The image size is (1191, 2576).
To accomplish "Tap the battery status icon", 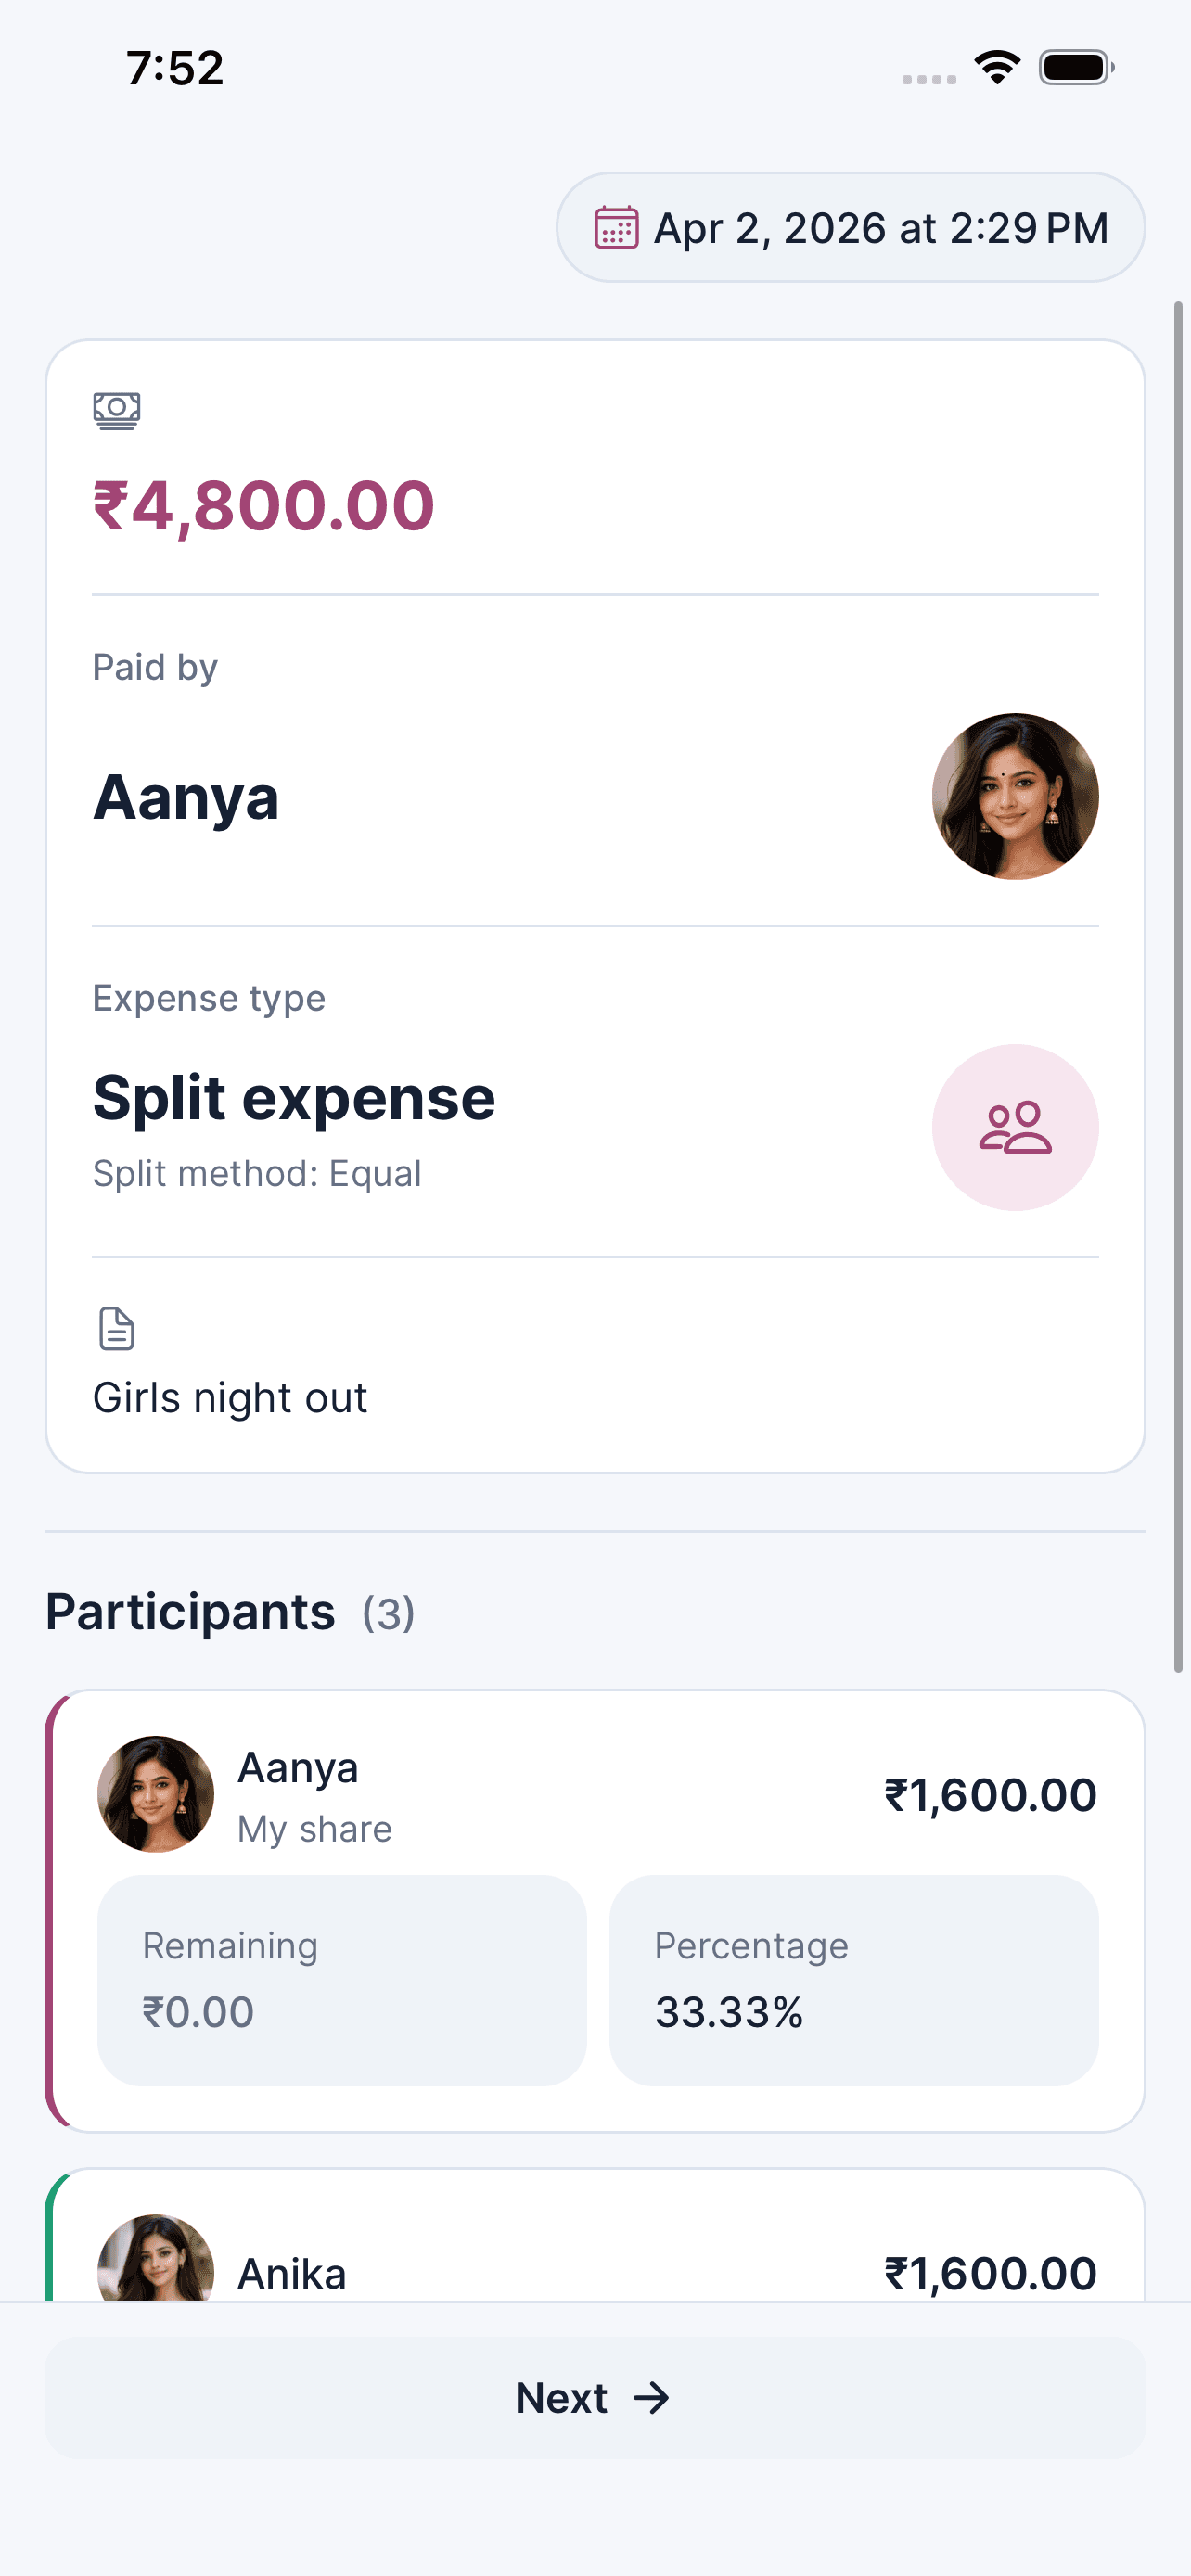I will [x=1076, y=68].
